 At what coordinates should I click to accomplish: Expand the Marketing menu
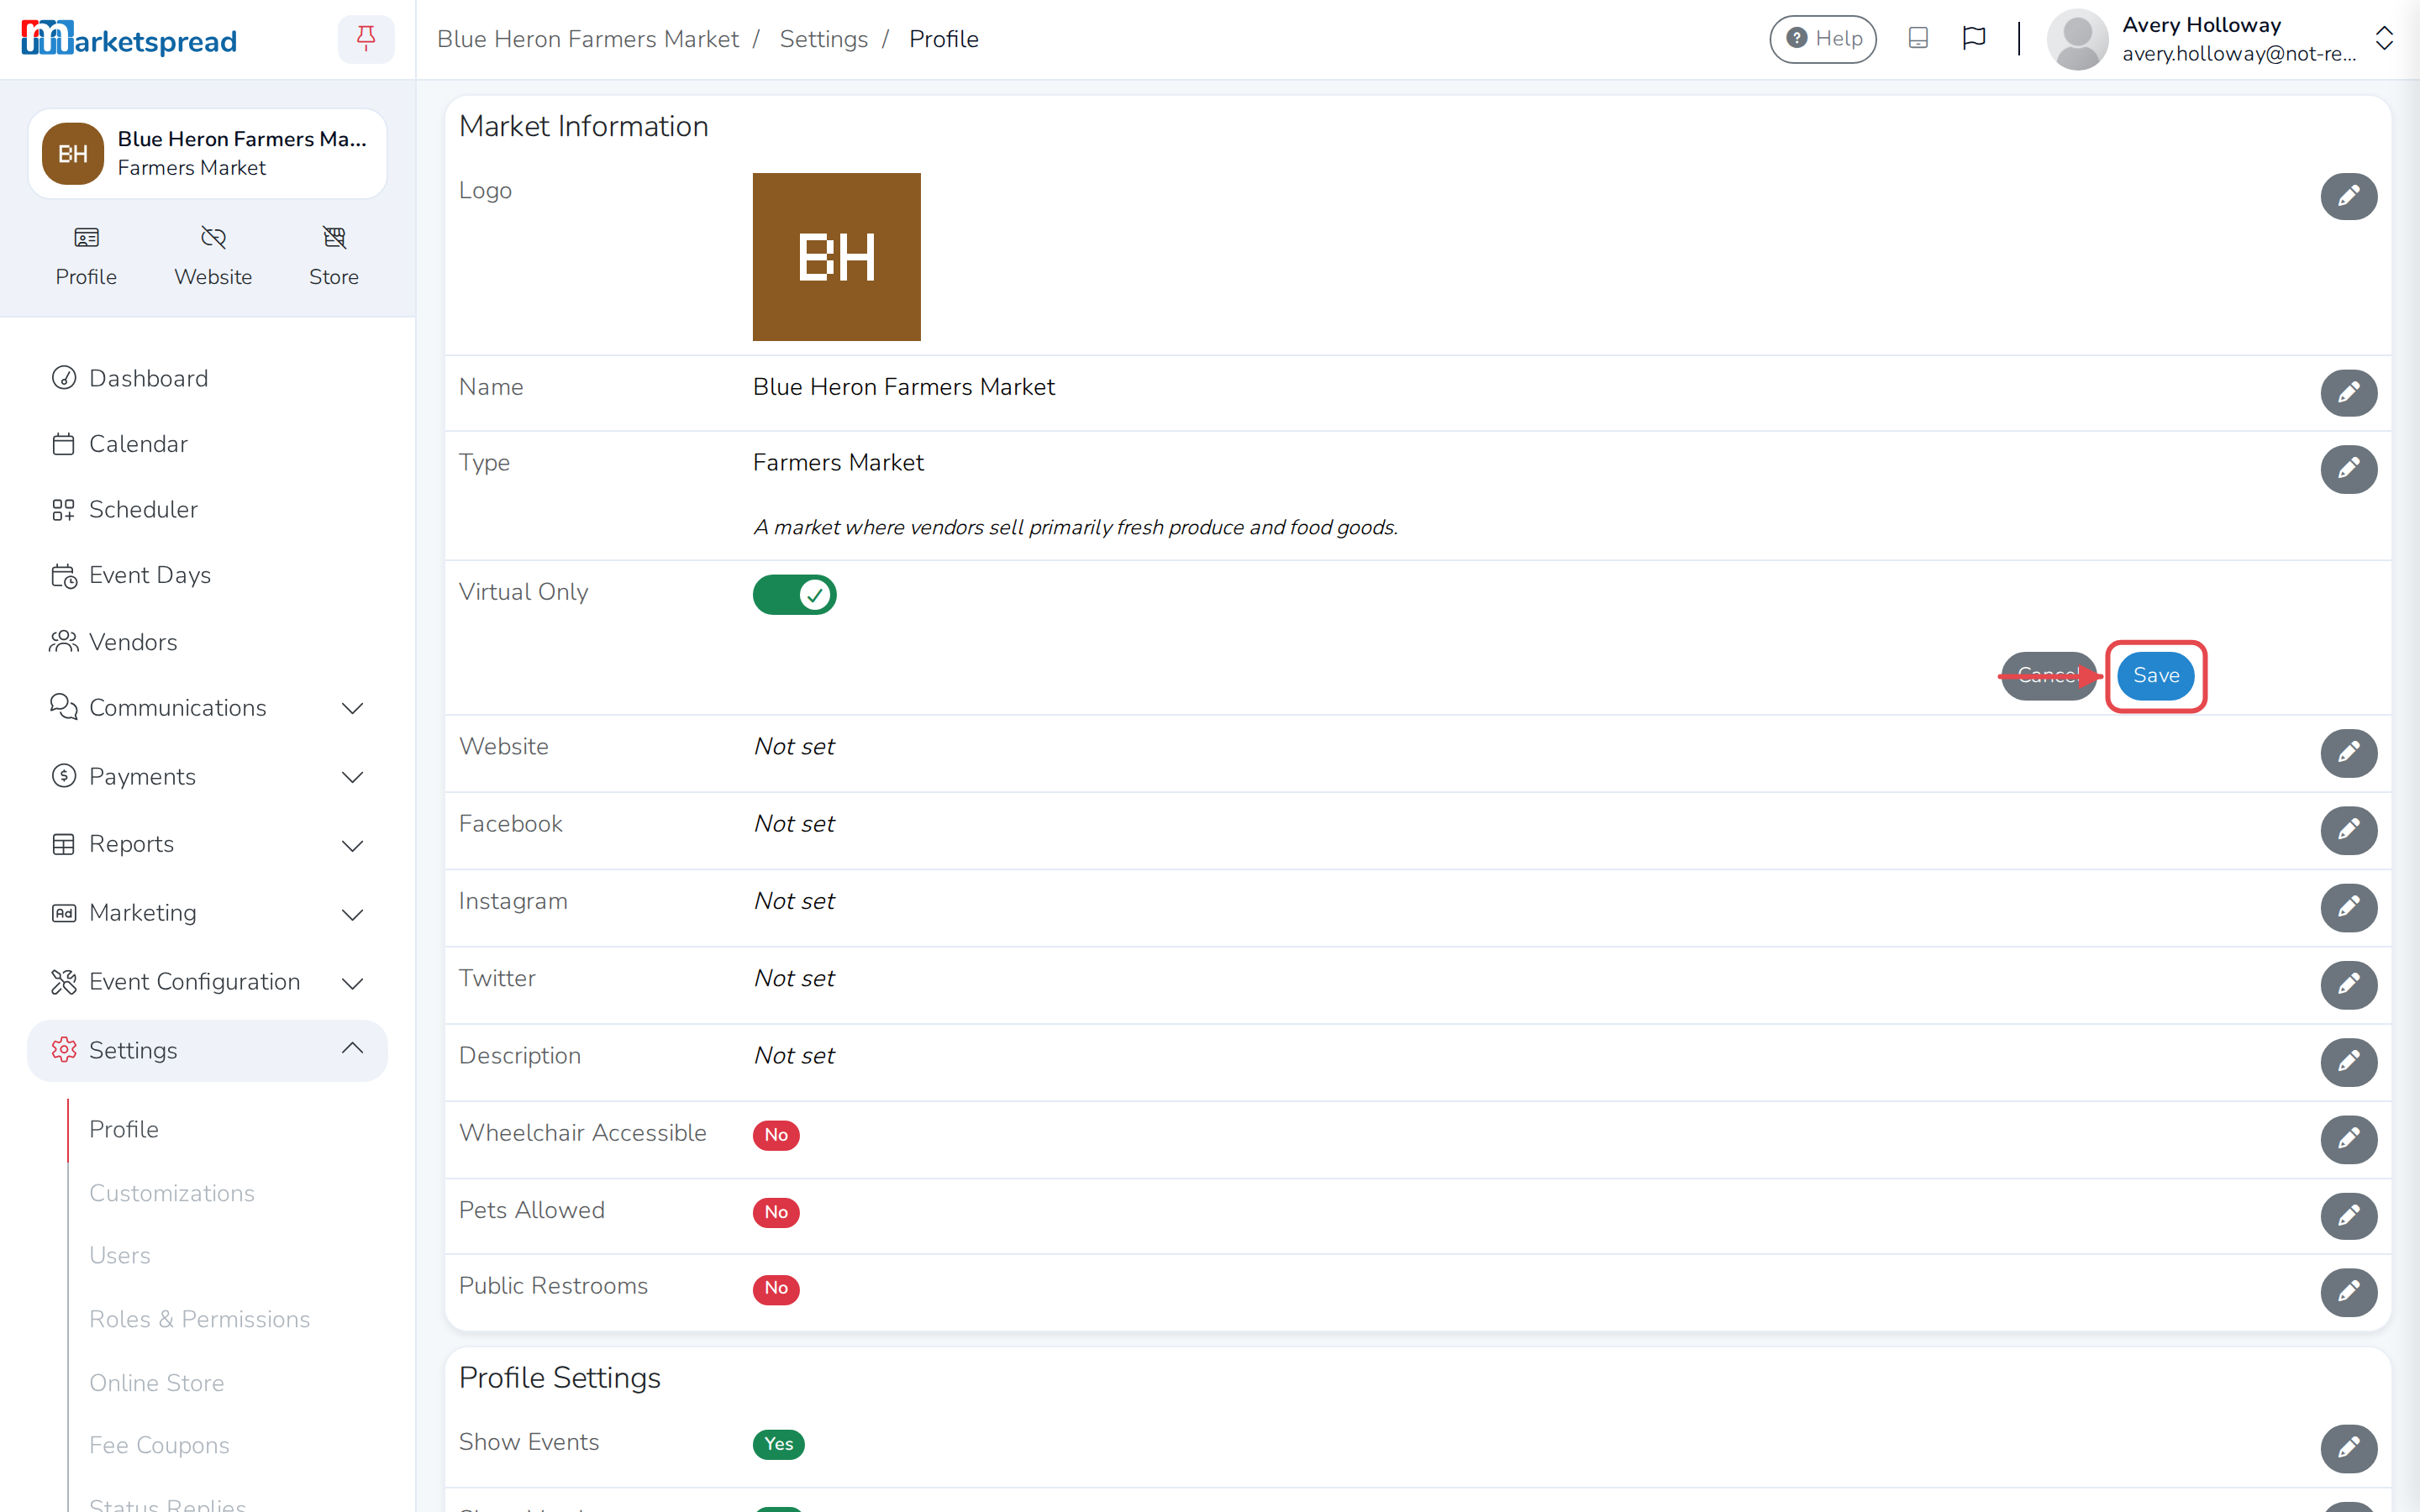click(x=207, y=913)
